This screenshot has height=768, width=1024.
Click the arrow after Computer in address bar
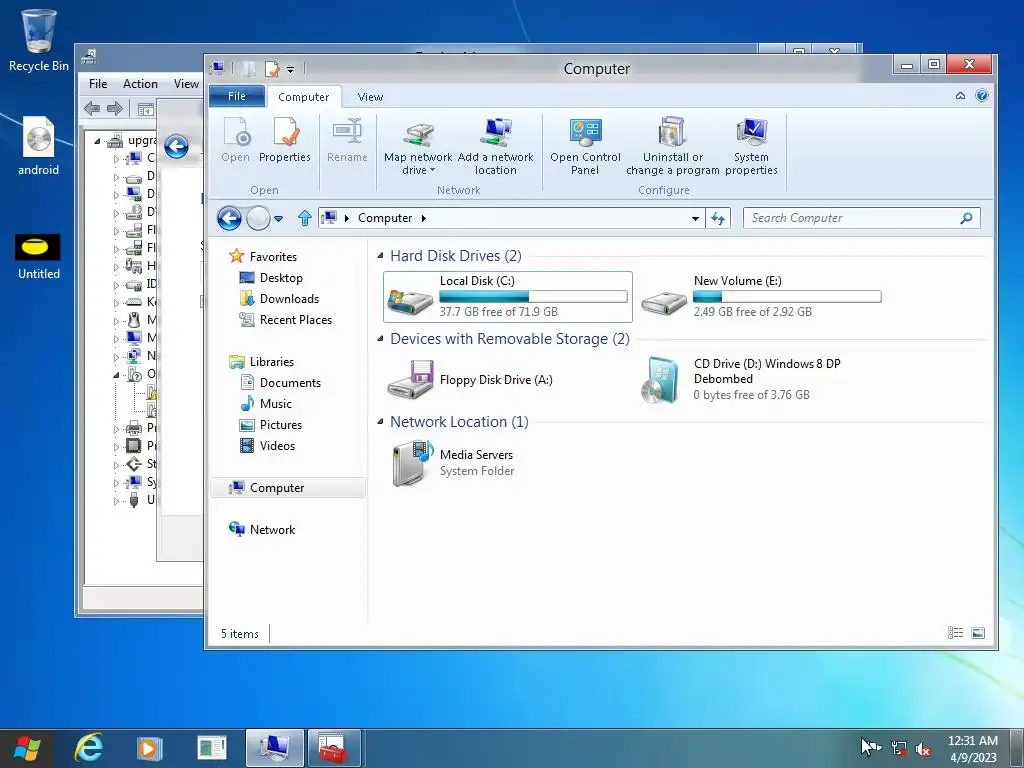pos(423,218)
